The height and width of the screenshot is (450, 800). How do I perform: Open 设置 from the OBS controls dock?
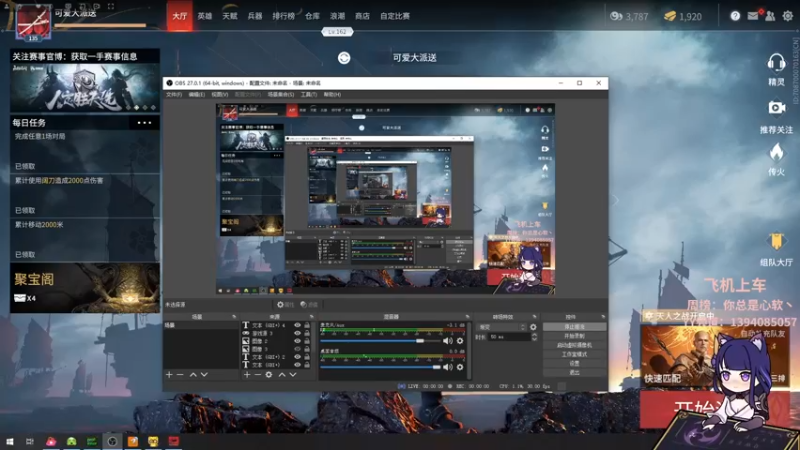click(x=574, y=363)
